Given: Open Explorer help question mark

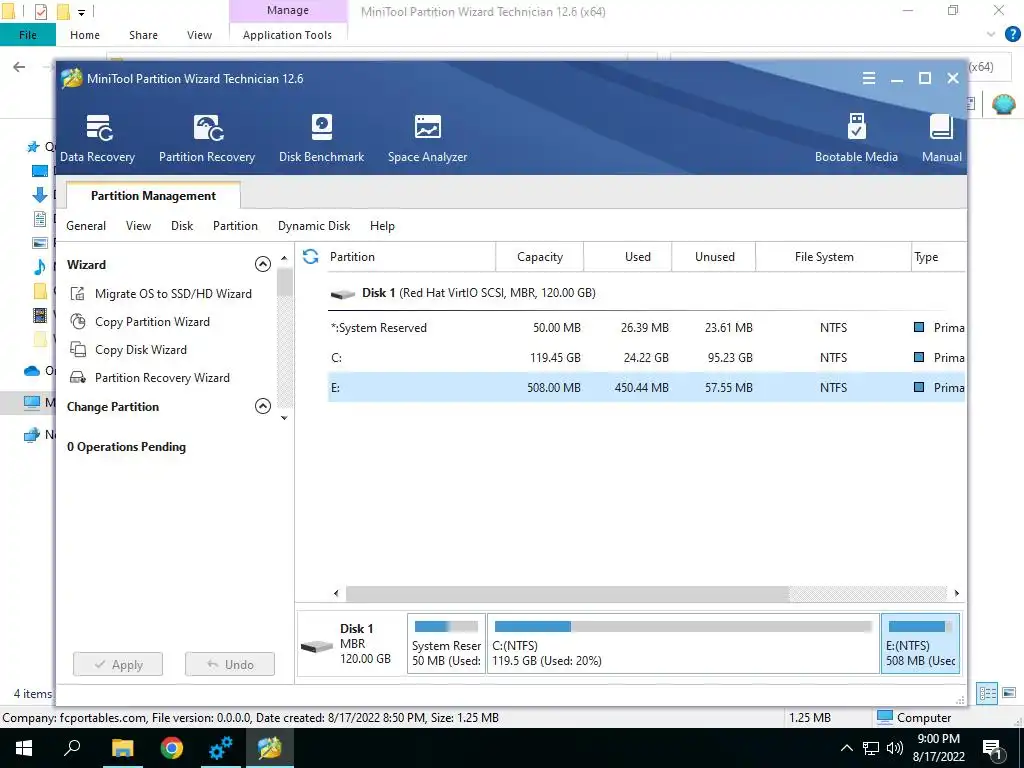Looking at the screenshot, I should (1012, 35).
